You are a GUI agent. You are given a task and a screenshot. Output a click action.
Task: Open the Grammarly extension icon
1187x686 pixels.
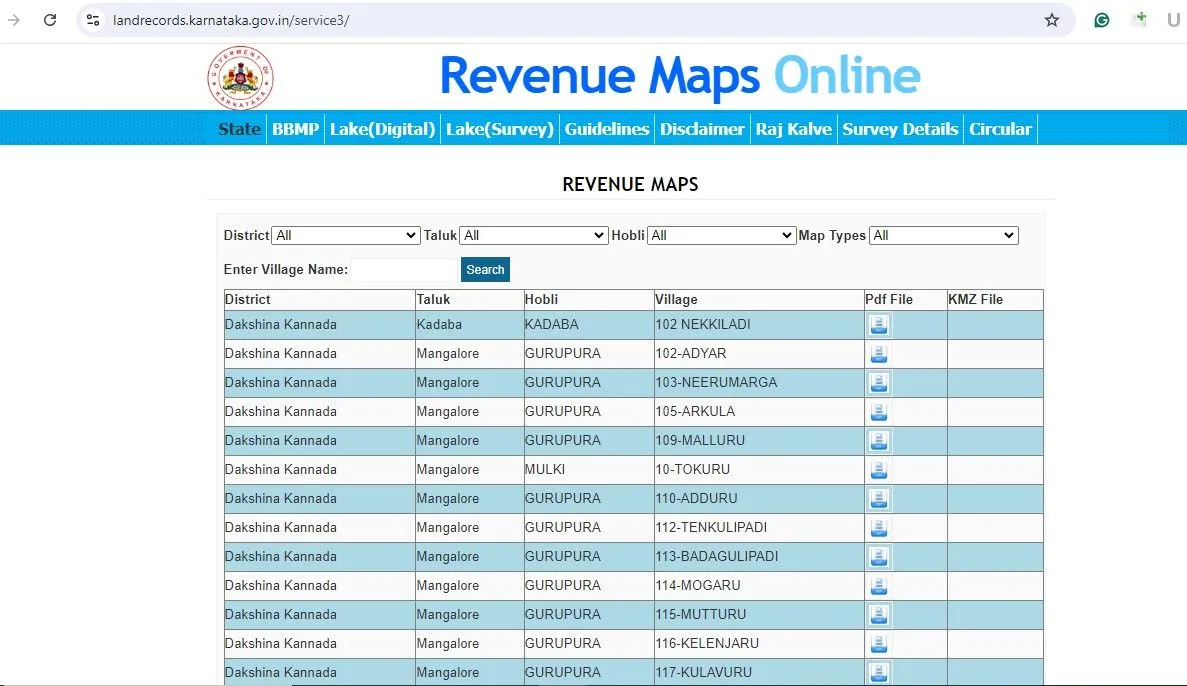point(1102,20)
